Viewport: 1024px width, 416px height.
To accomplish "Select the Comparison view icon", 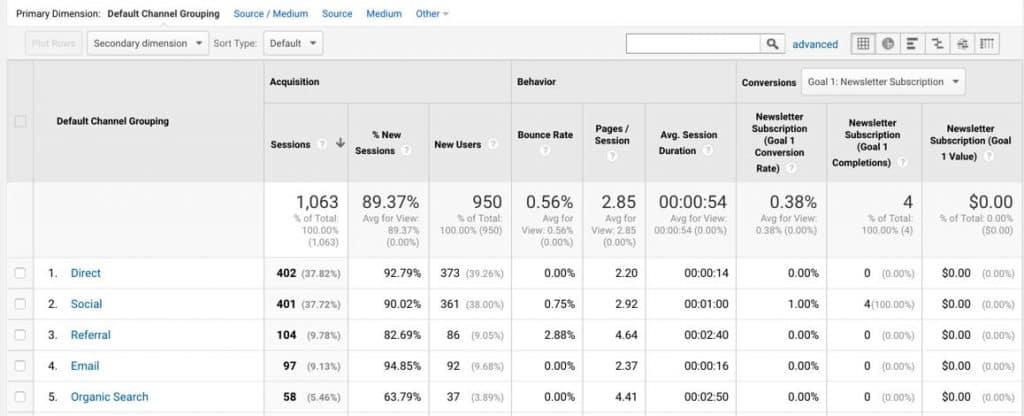I will [x=937, y=44].
